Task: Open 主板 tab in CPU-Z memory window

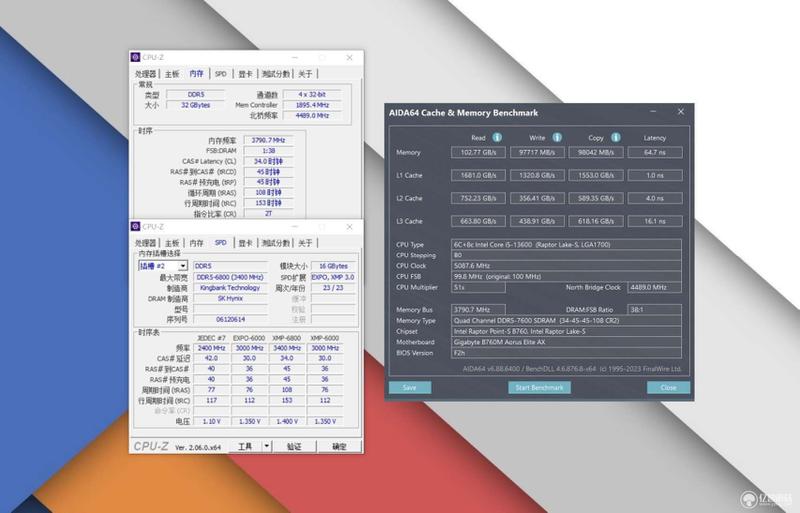Action: 172,74
